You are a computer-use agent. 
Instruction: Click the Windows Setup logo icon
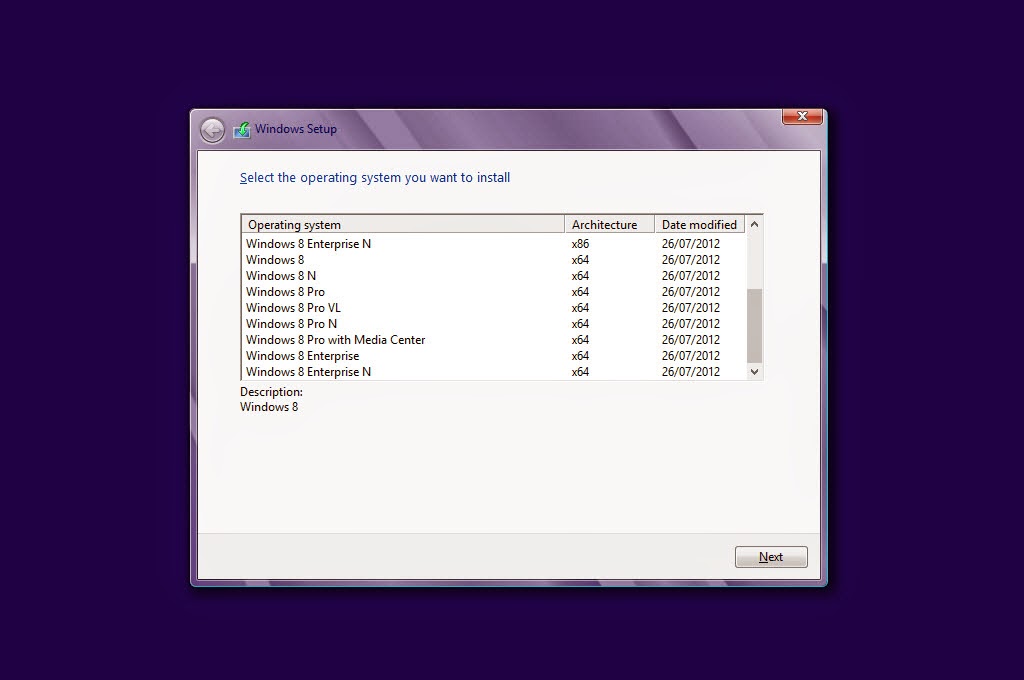241,129
